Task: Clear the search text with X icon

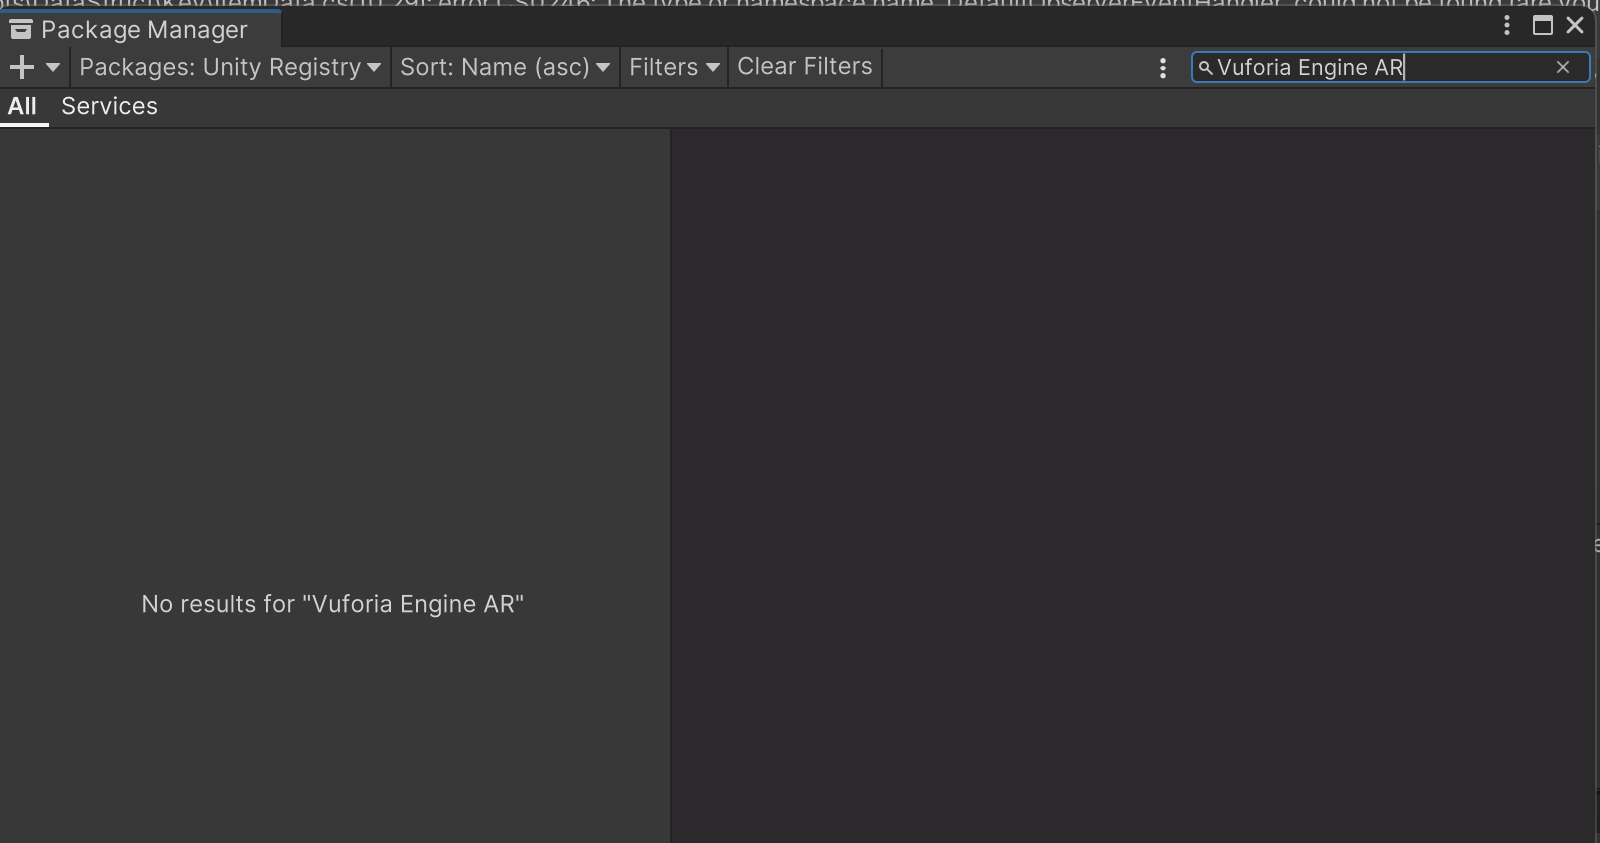Action: 1563,67
